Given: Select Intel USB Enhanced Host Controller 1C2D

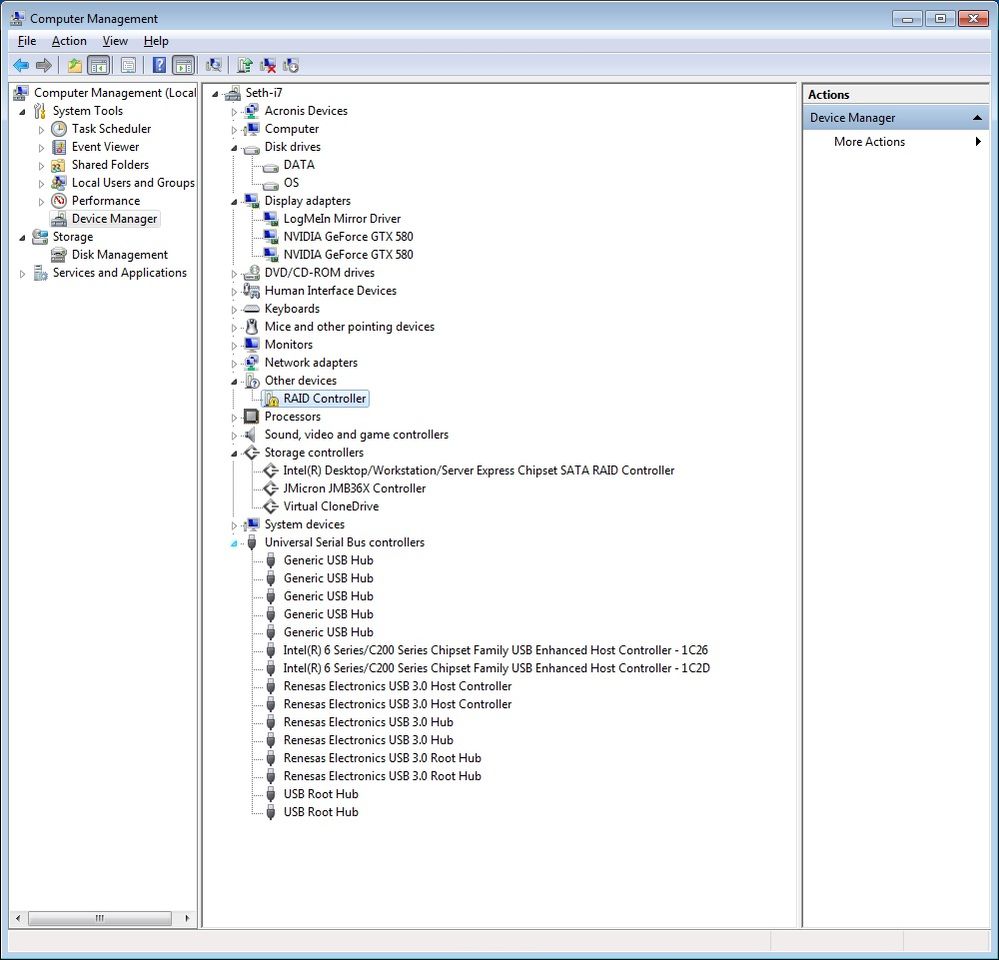Looking at the screenshot, I should (496, 668).
